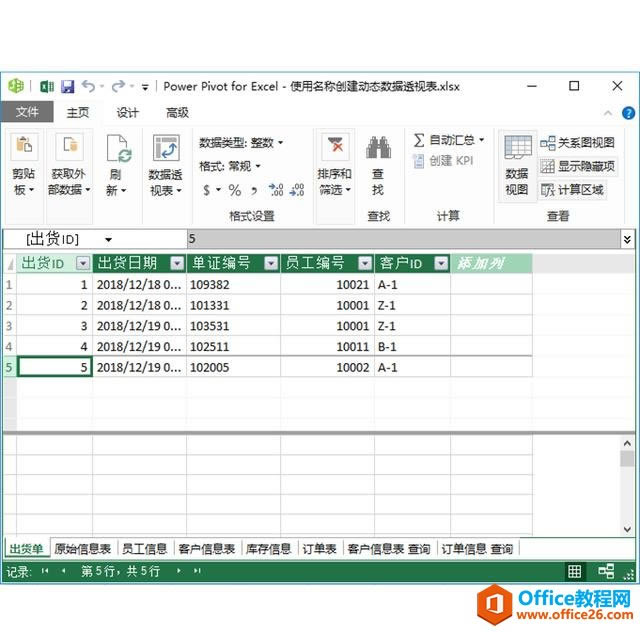Image resolution: width=640 pixels, height=632 pixels.
Task: Go to the previous record
Action: 63,571
